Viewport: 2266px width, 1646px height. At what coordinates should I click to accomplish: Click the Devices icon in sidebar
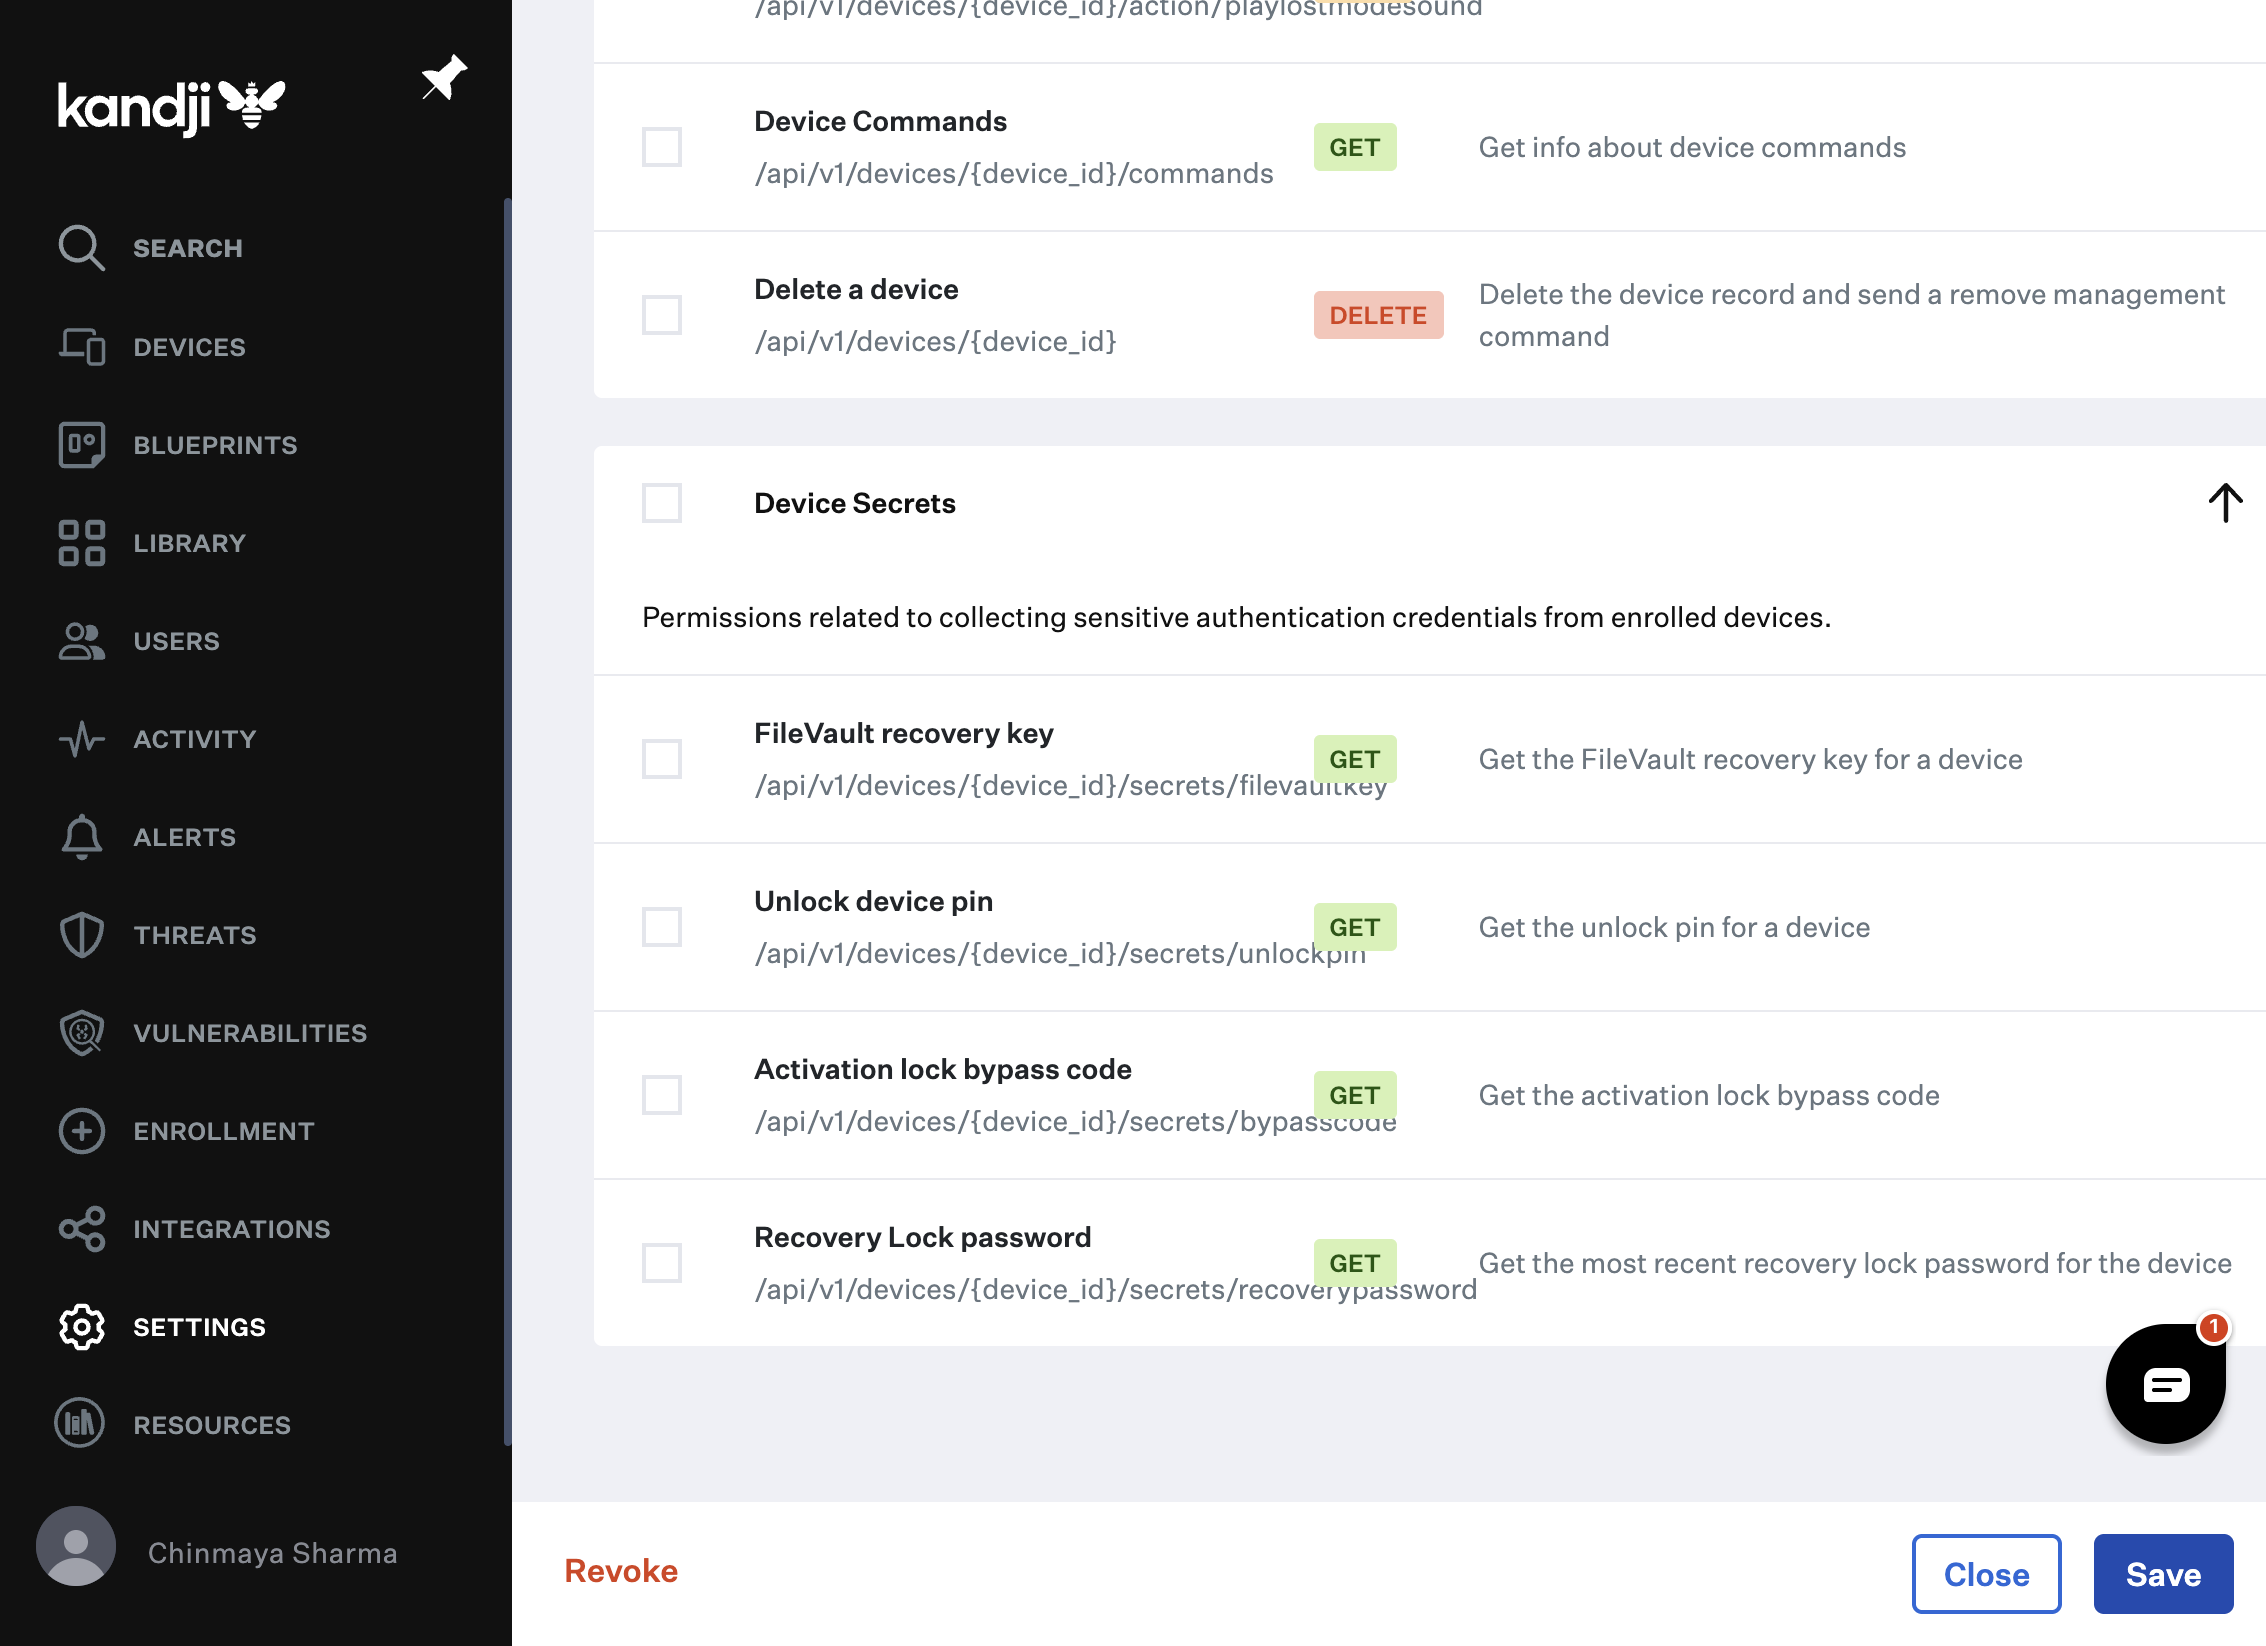(81, 347)
